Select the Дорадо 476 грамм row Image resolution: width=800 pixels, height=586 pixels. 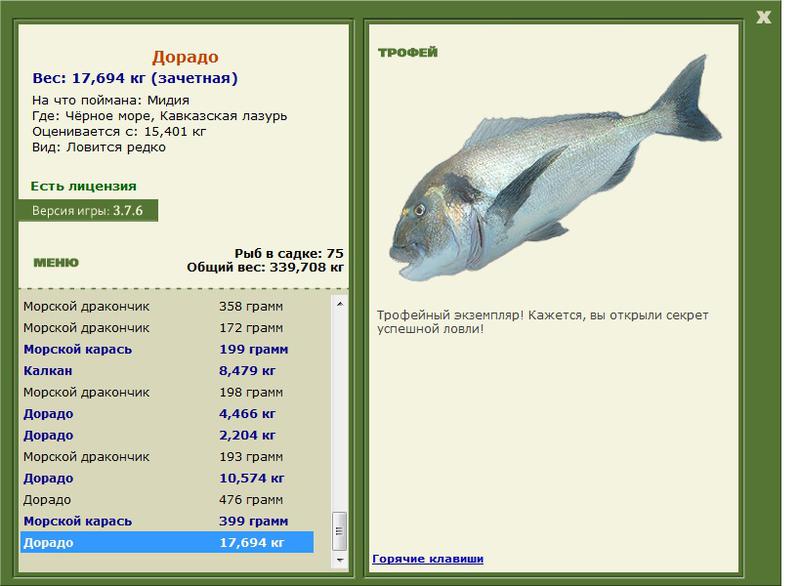[x=167, y=500]
